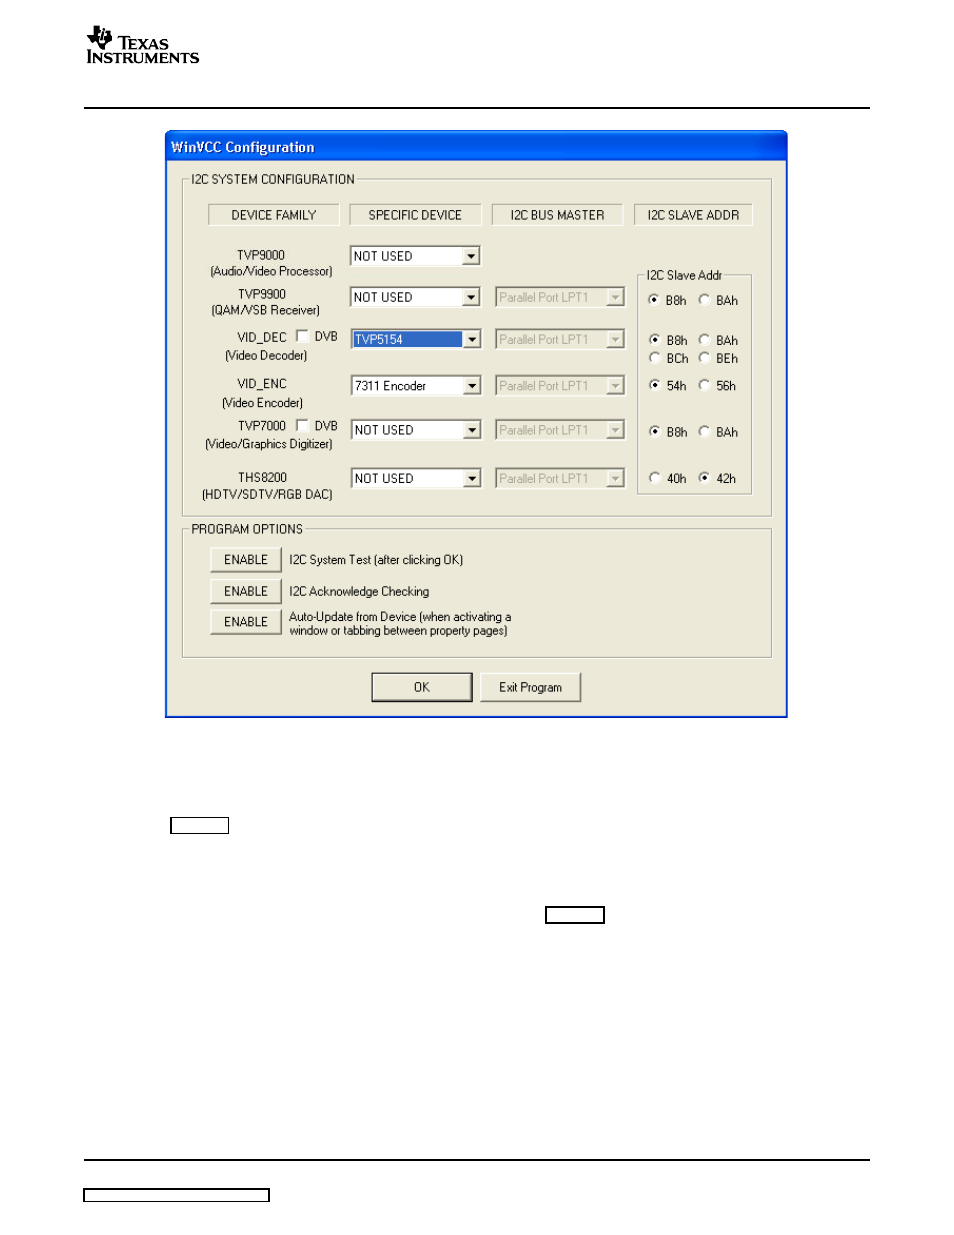Open the TVP7000 specific device dropdown
This screenshot has width=954, height=1235.
[x=416, y=430]
